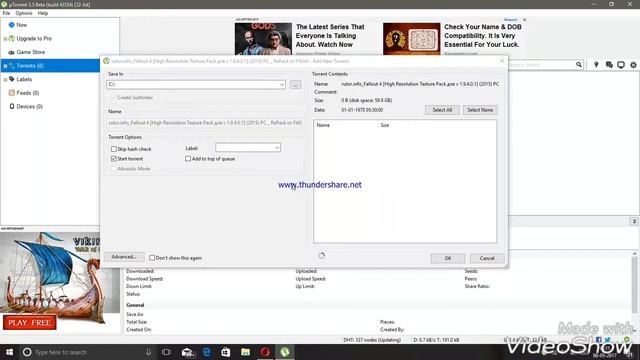Click the Now icon in sidebar
640x360 pixels.
click(x=11, y=25)
